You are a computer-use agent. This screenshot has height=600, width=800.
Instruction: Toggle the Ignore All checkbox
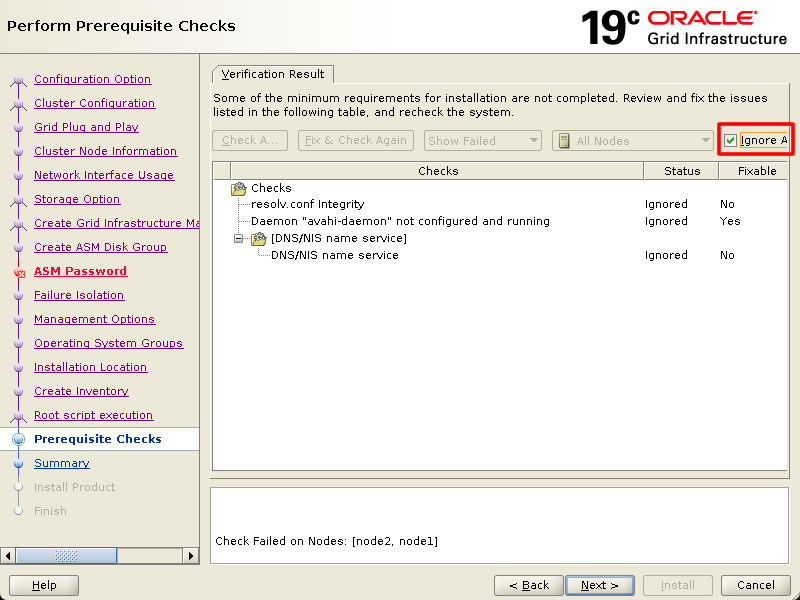pos(730,140)
